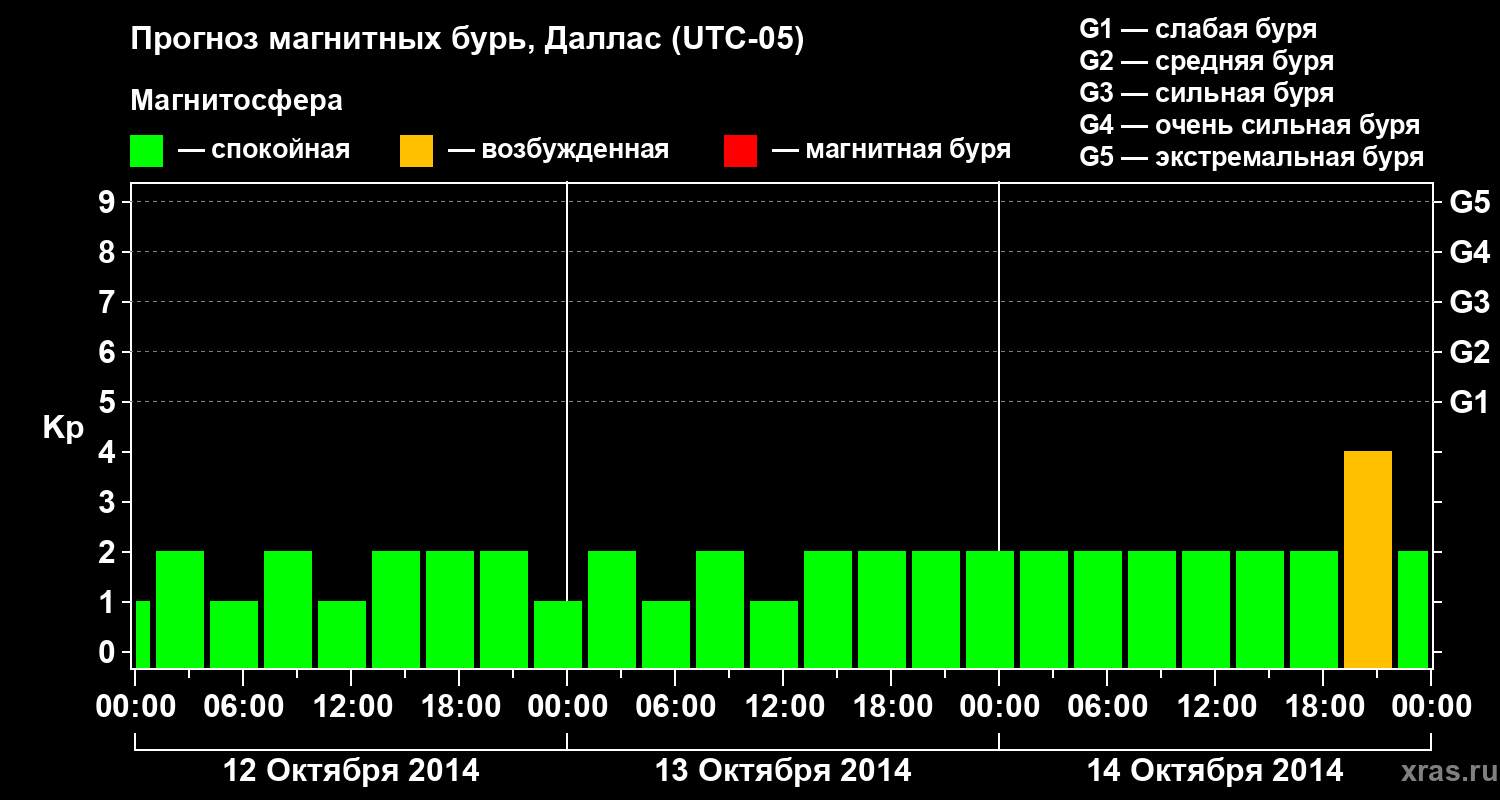Click the G3 storm level label on right axis
Viewport: 1500px width, 800px height.
[1469, 302]
